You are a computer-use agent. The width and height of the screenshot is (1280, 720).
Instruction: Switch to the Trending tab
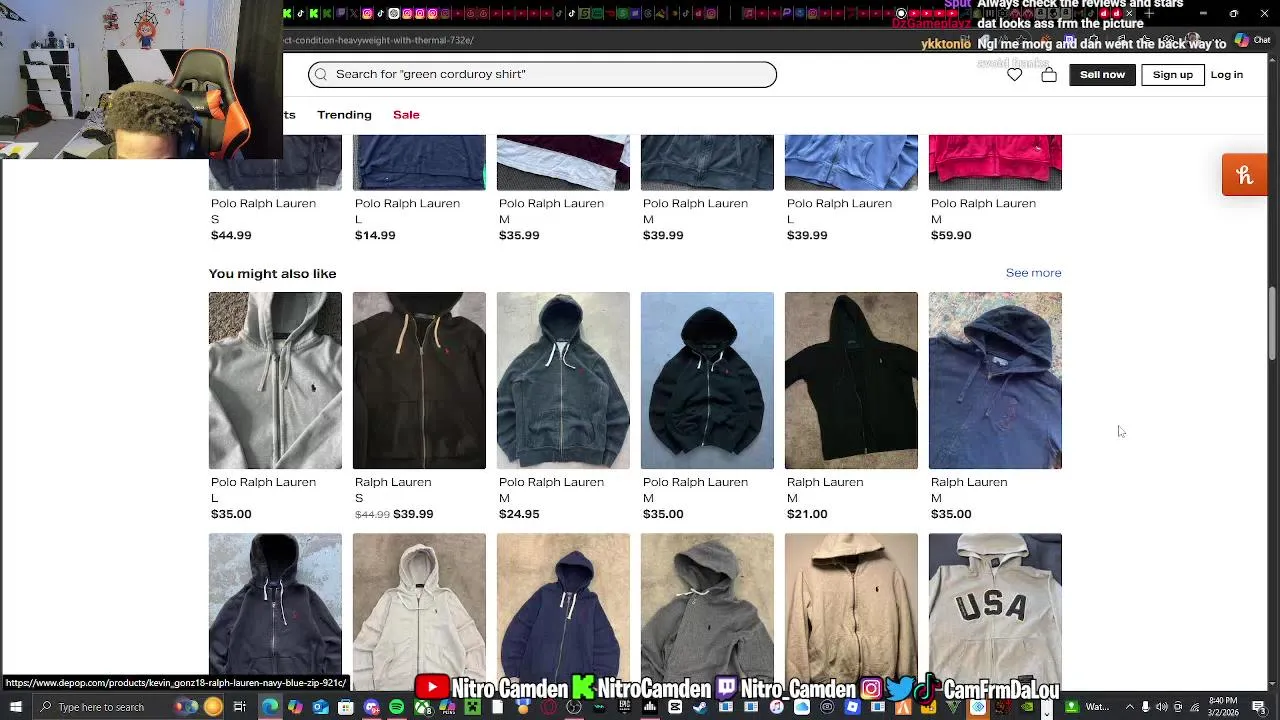(x=344, y=115)
